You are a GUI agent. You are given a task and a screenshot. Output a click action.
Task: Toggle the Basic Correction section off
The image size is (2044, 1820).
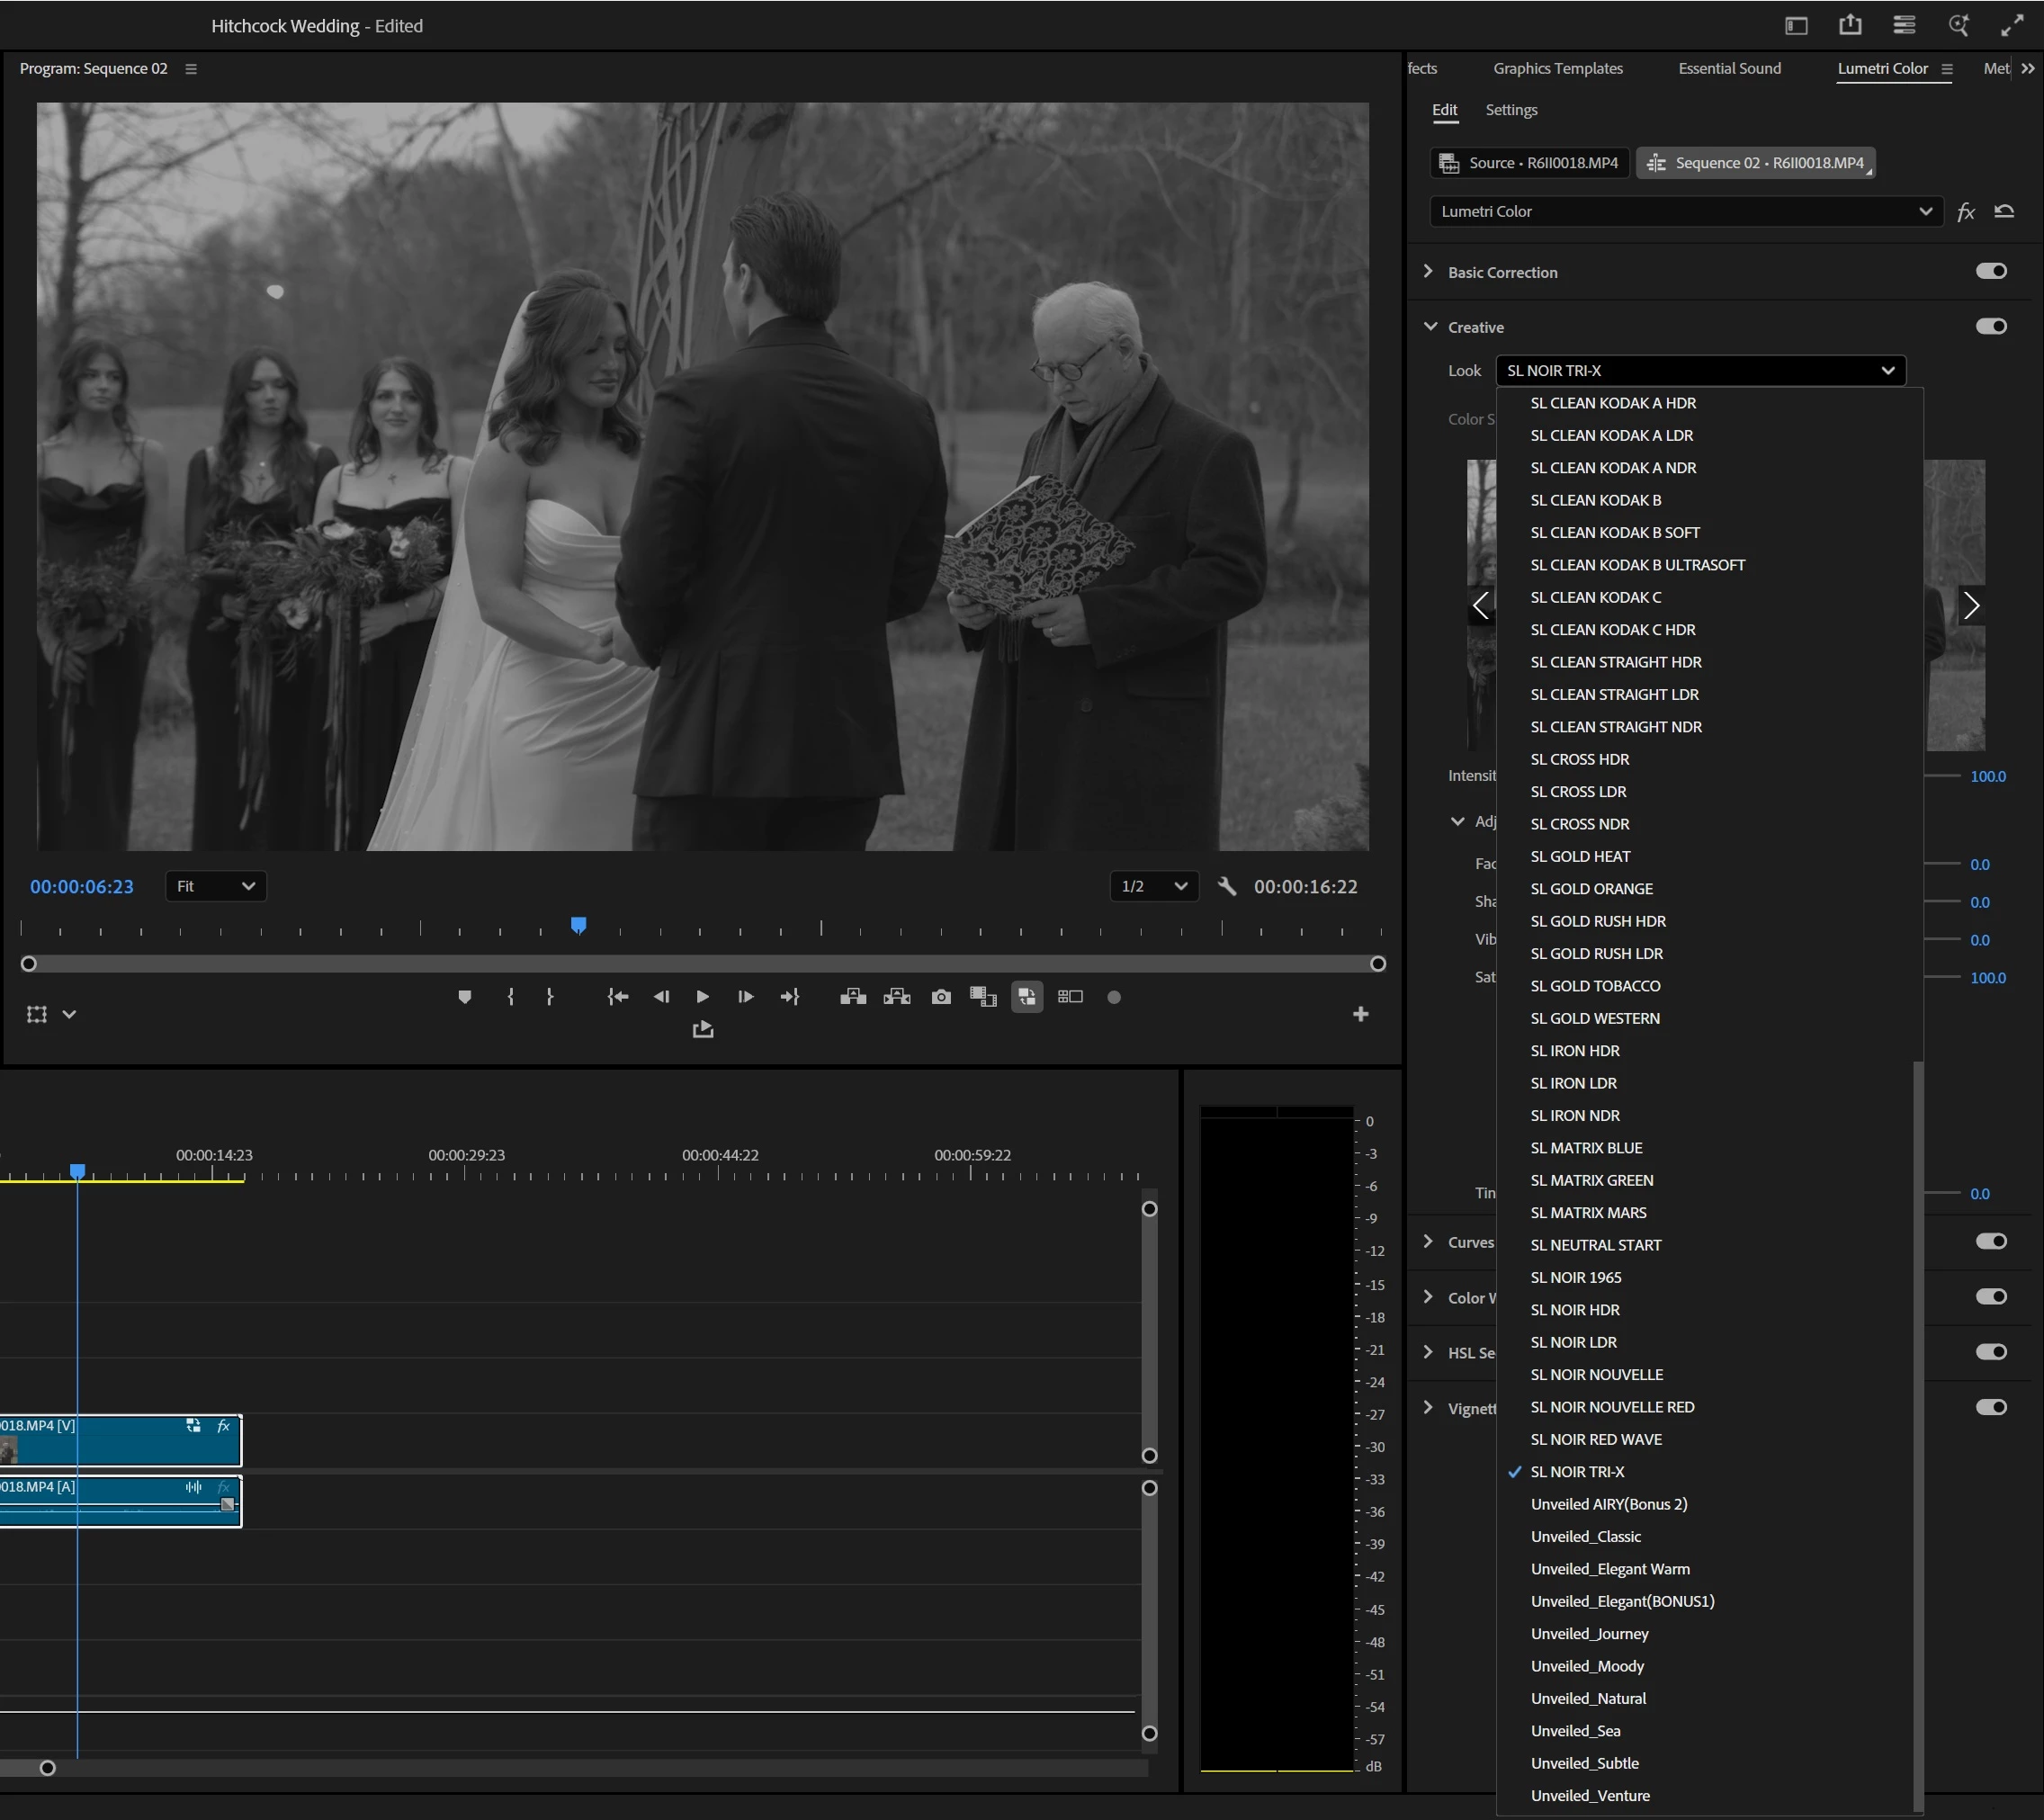click(x=1990, y=271)
